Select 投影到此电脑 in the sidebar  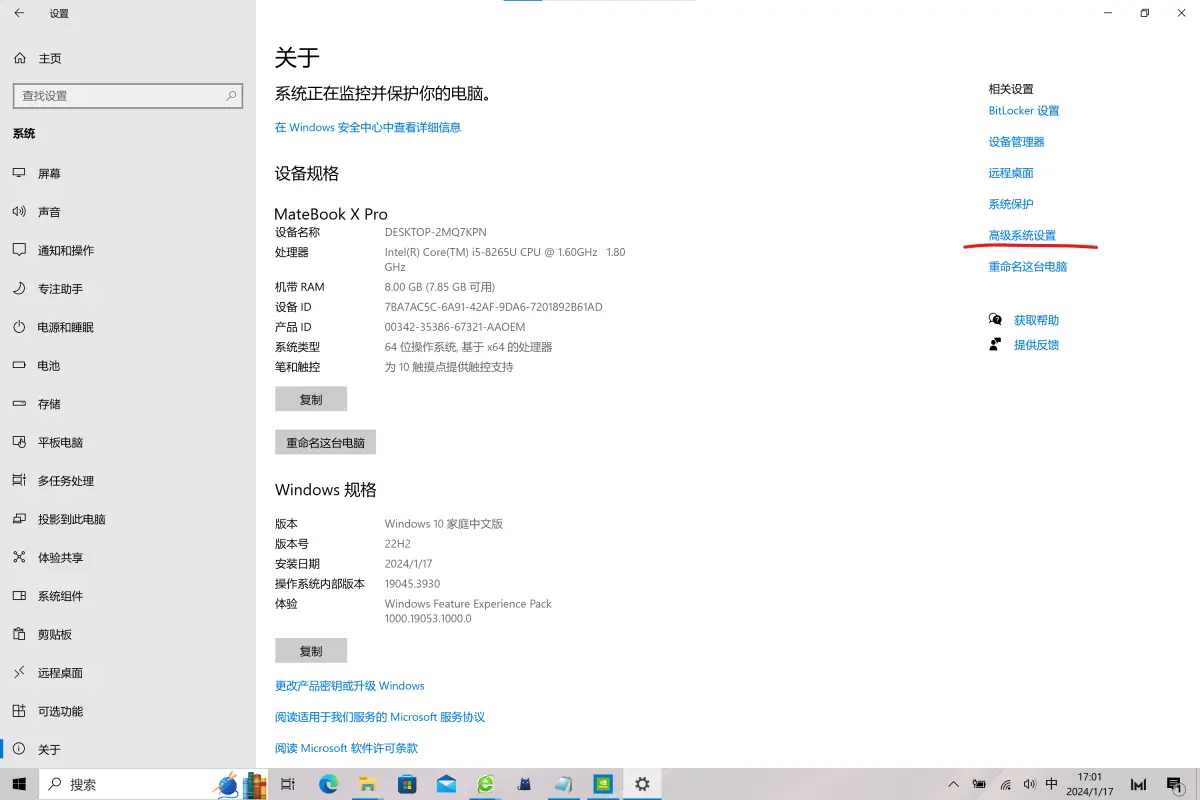(x=128, y=519)
